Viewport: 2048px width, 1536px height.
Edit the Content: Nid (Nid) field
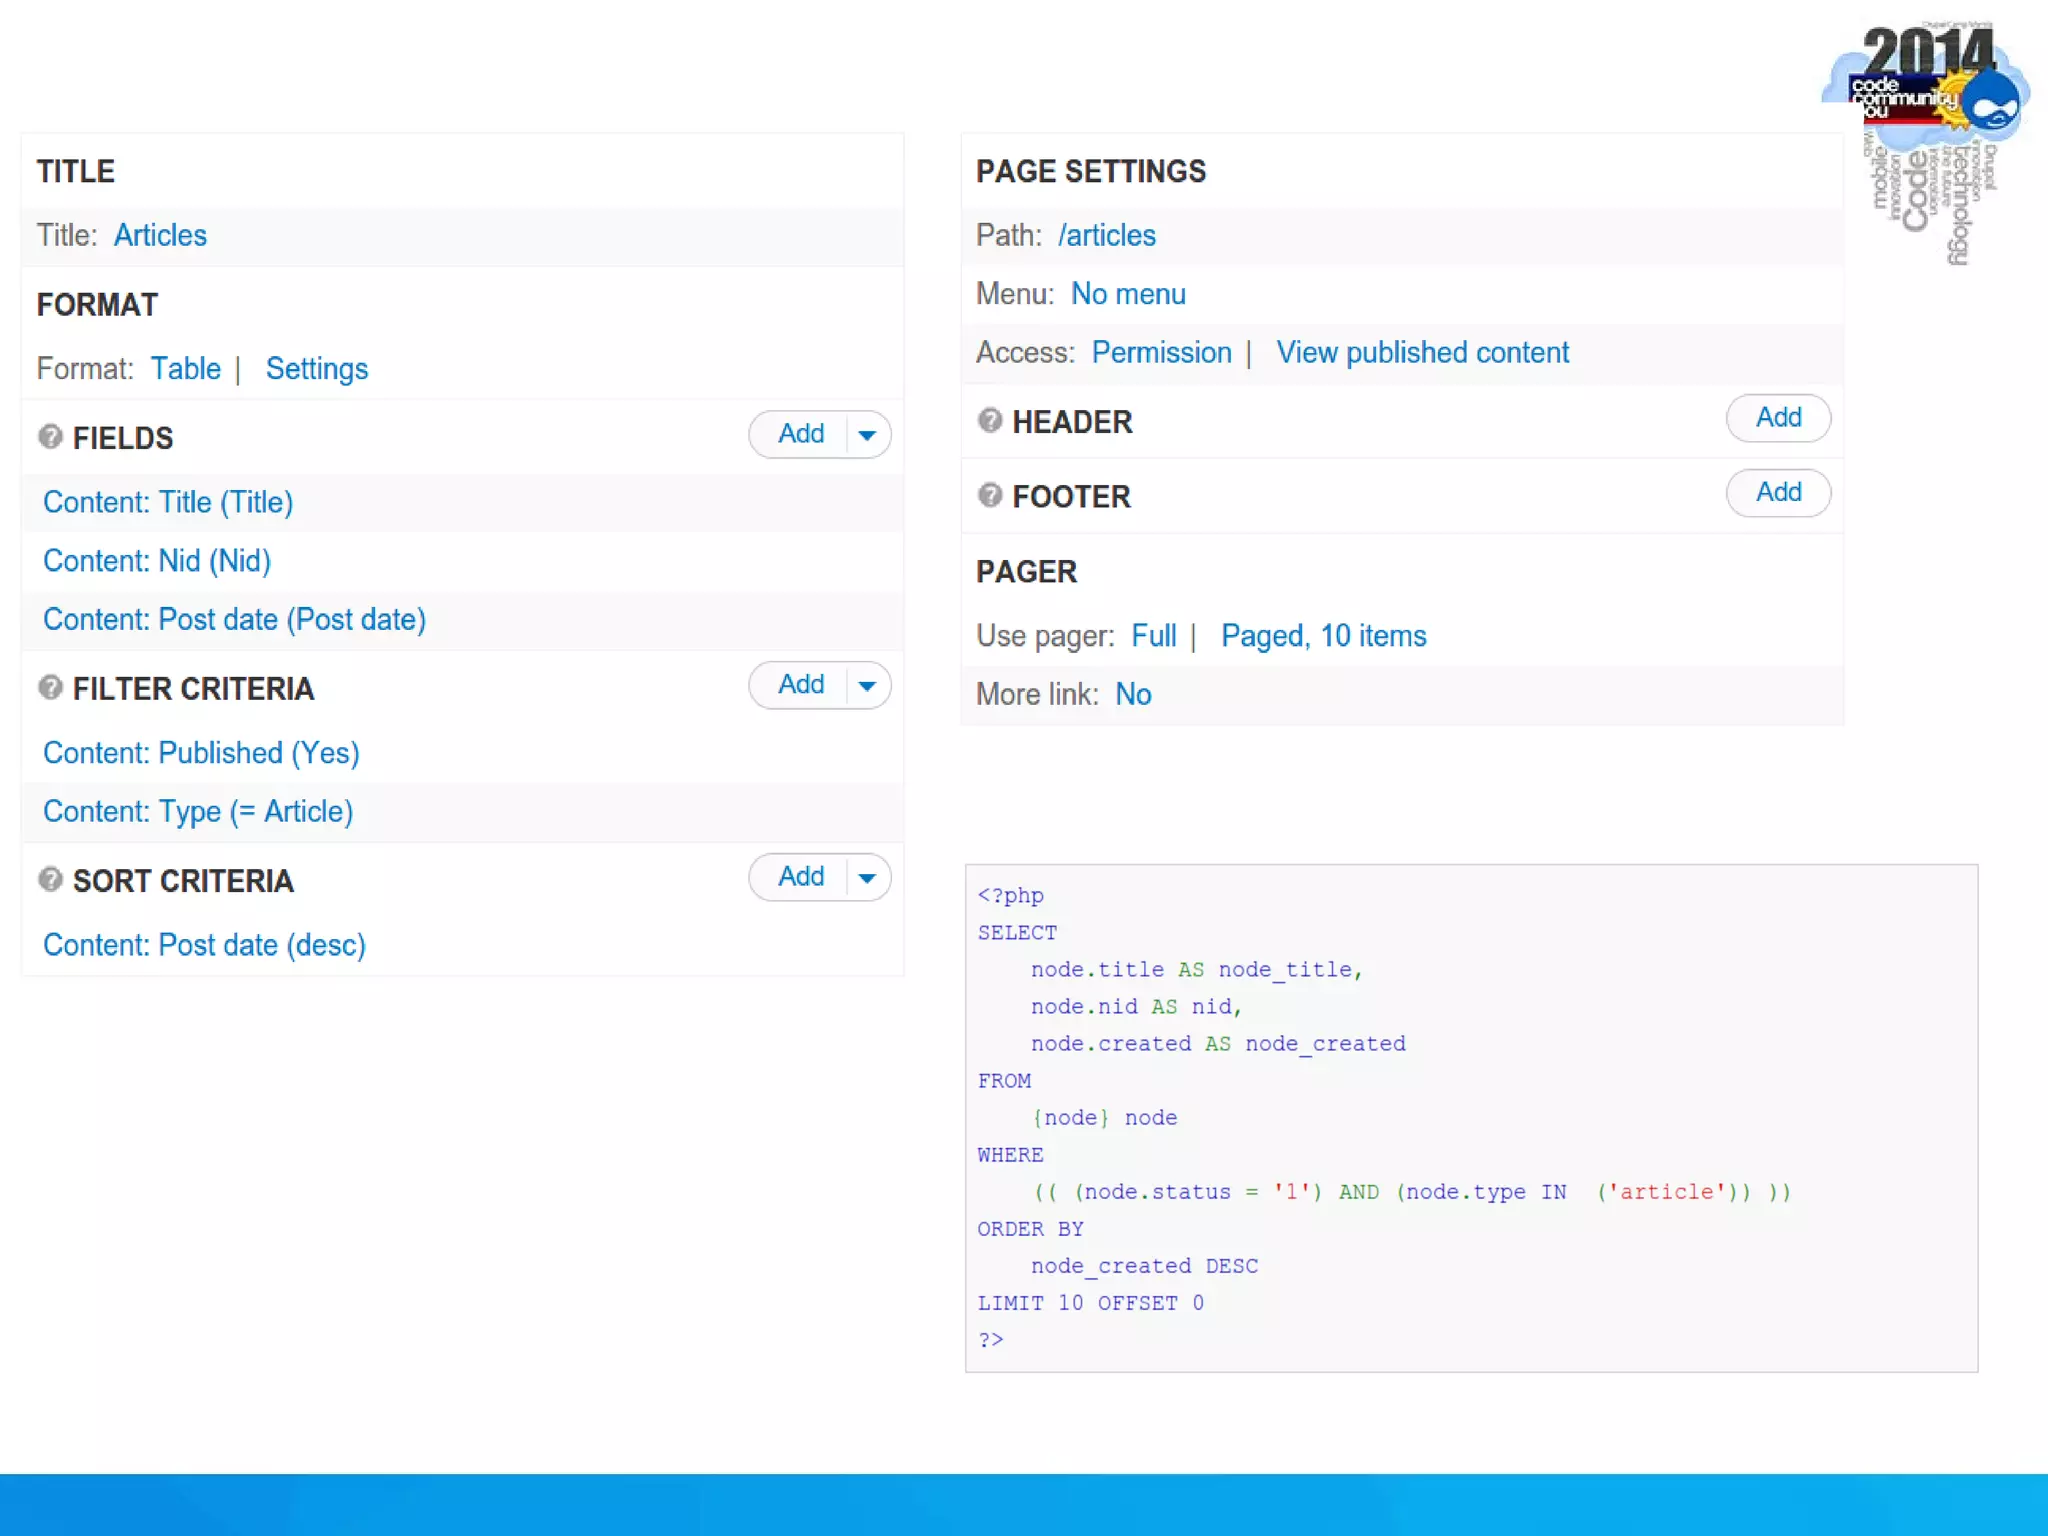point(157,561)
